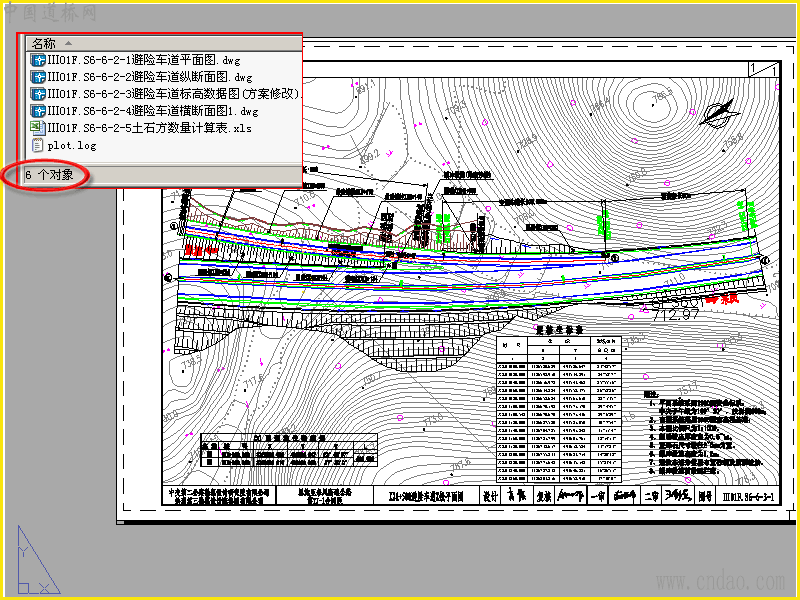This screenshot has width=800, height=600.
Task: Select the file name III01F.S6-6-2-2避险车道纵断面图.dwg
Action: coord(150,77)
